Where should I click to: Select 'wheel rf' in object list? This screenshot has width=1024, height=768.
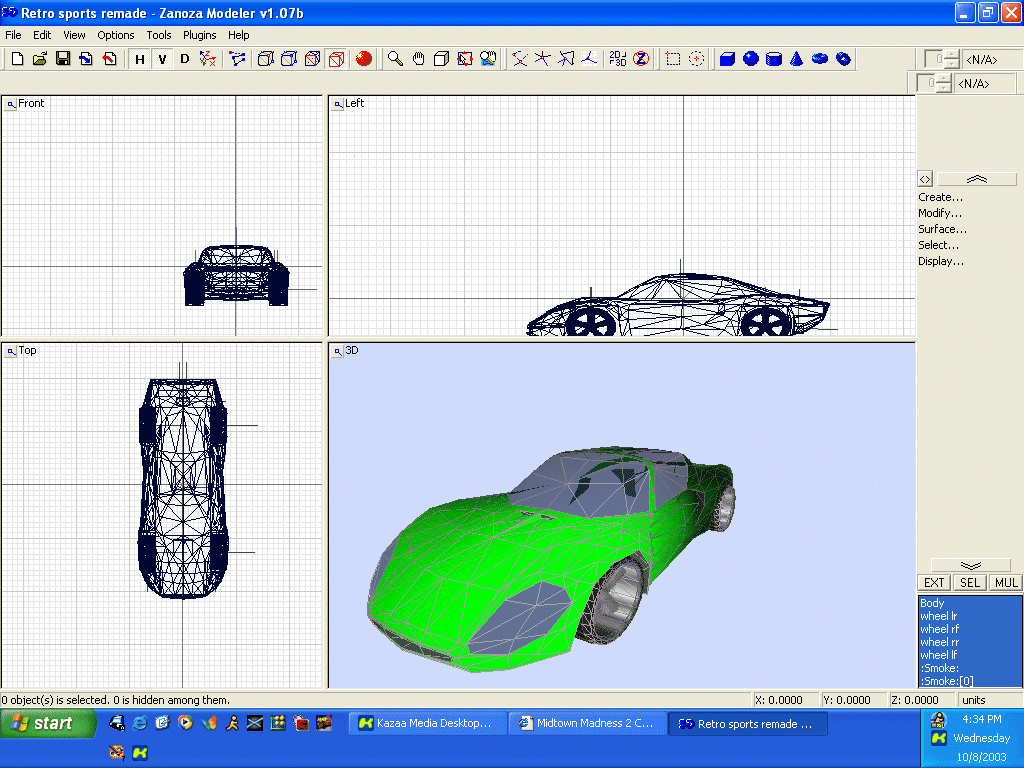pos(939,629)
